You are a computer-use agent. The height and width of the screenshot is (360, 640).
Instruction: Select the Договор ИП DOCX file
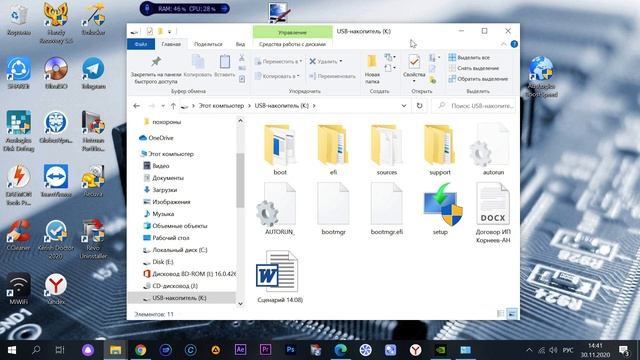(x=493, y=213)
